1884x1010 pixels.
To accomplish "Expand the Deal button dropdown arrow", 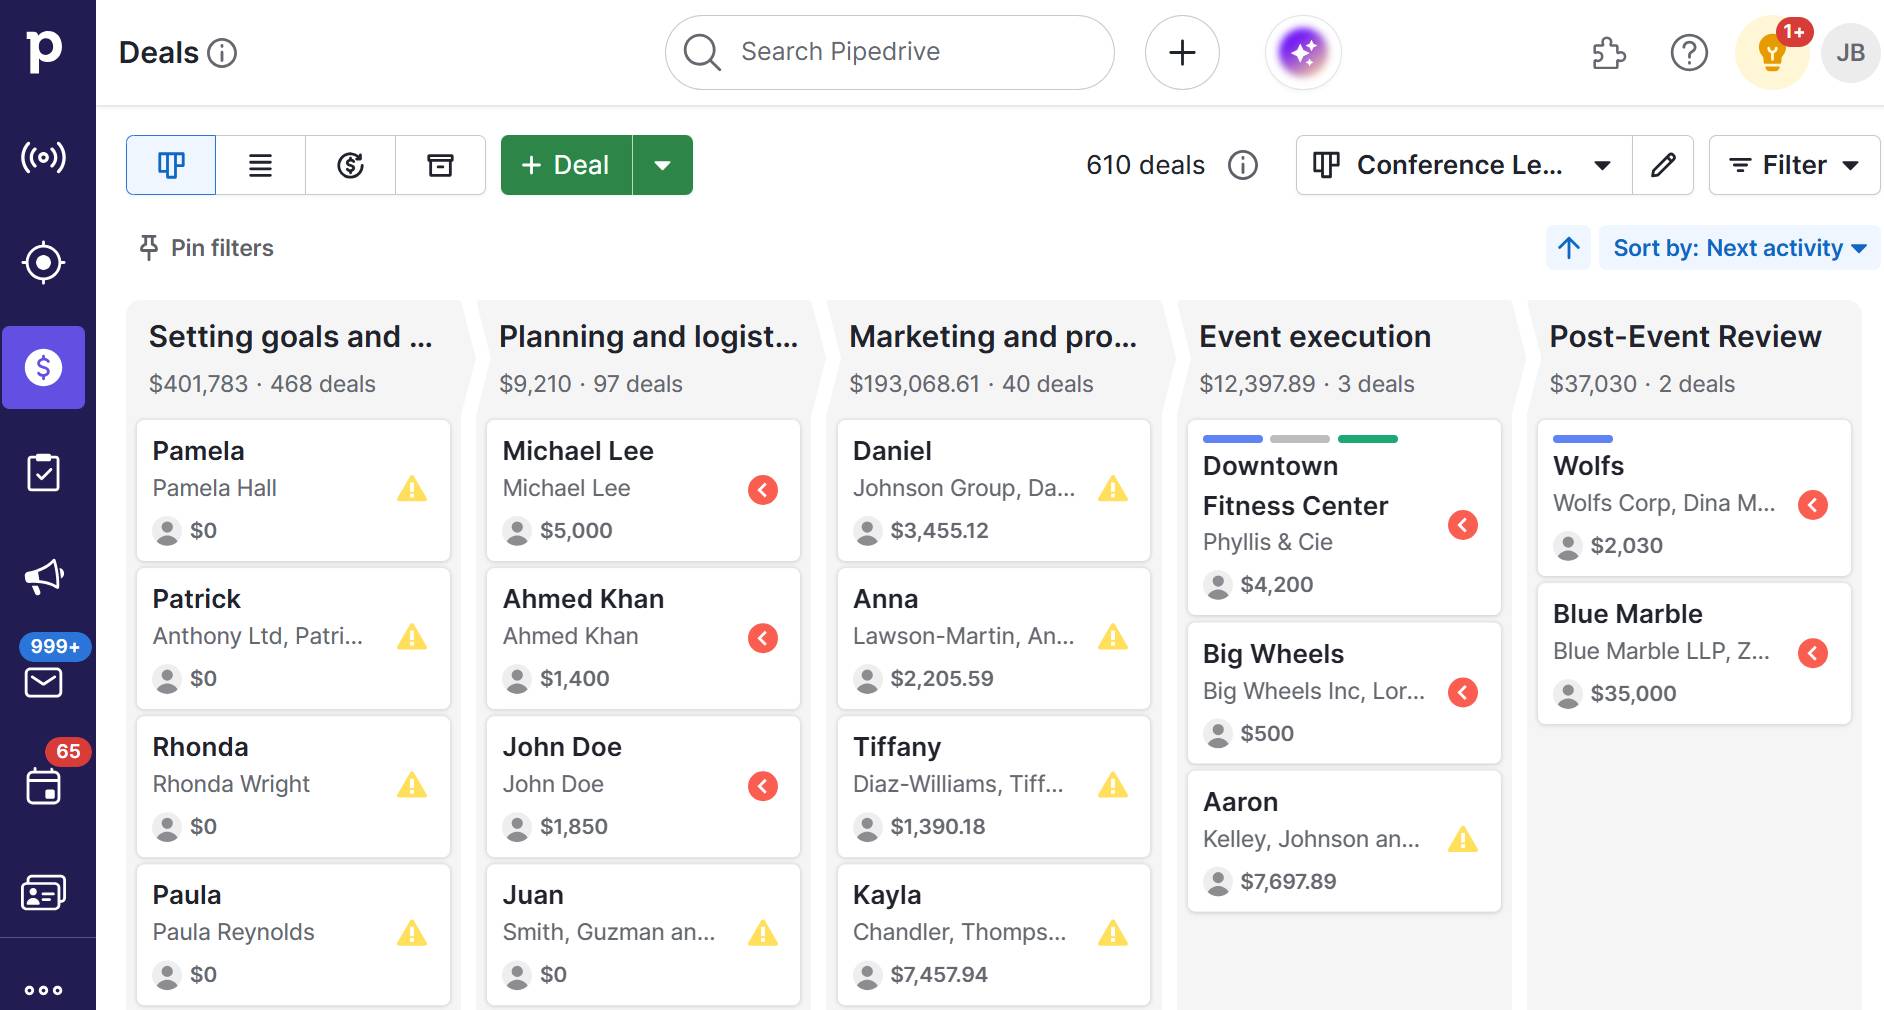I will pos(663,165).
